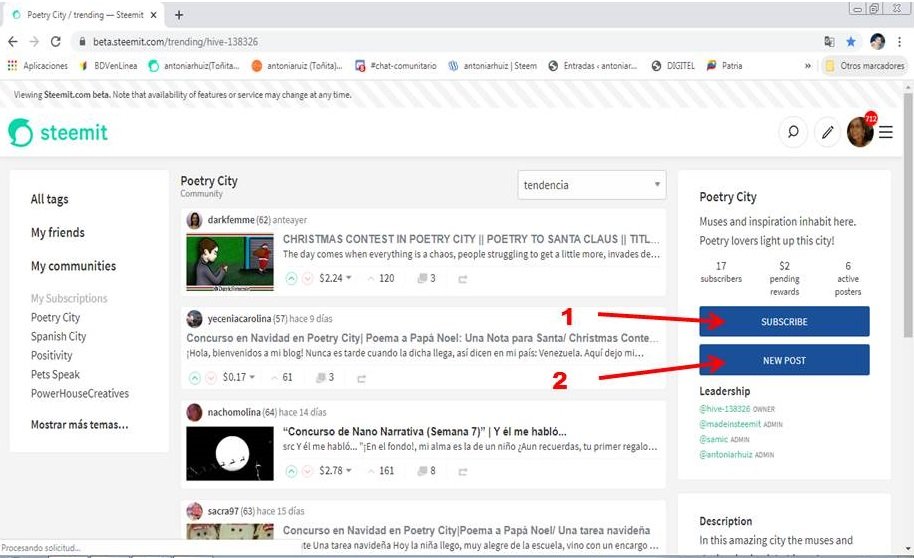Resteem the yeceniacarolina post
This screenshot has width=914, height=558.
[x=361, y=378]
